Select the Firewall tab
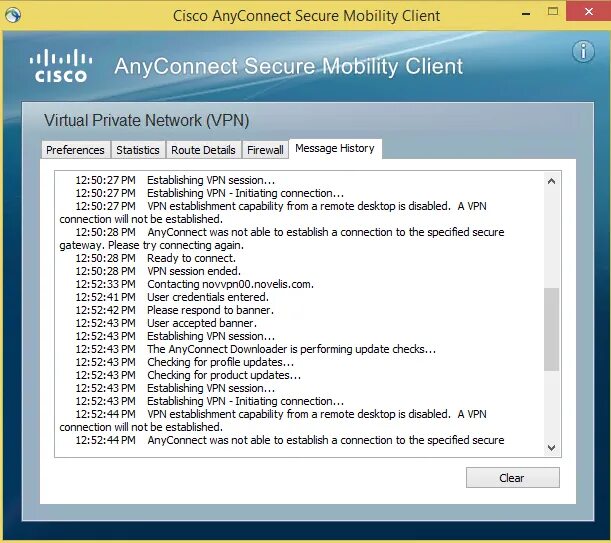 tap(266, 150)
